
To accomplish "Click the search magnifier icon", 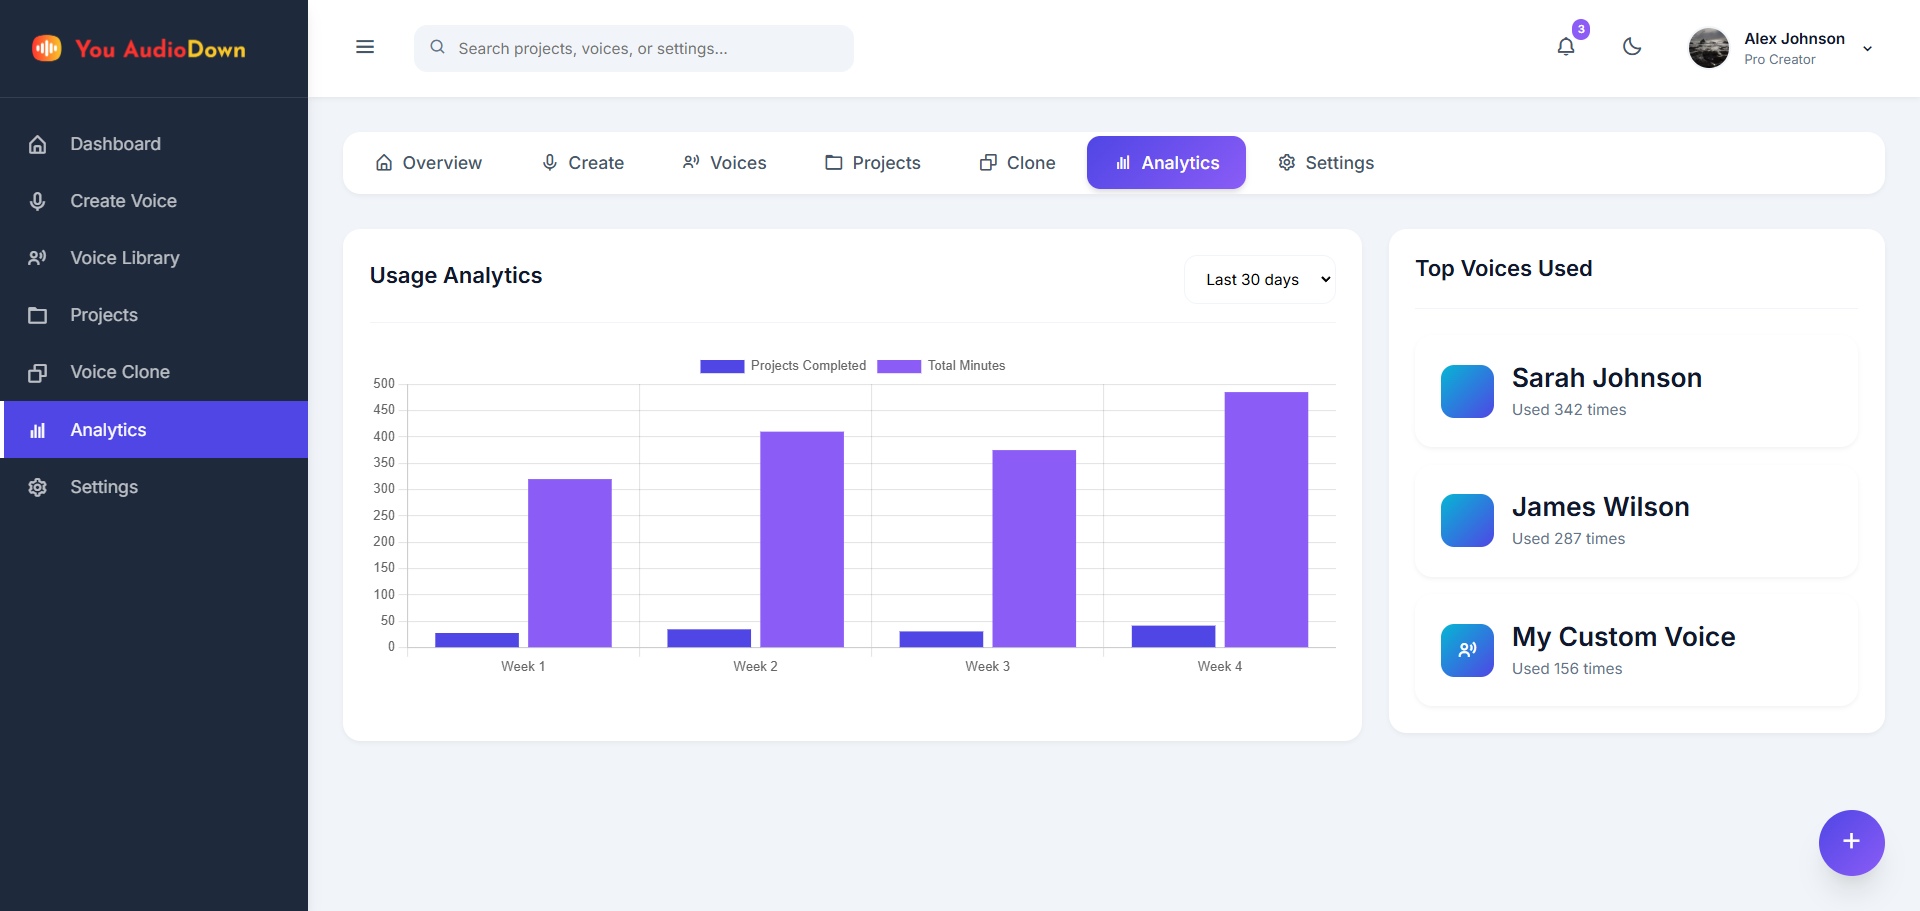I will [437, 47].
